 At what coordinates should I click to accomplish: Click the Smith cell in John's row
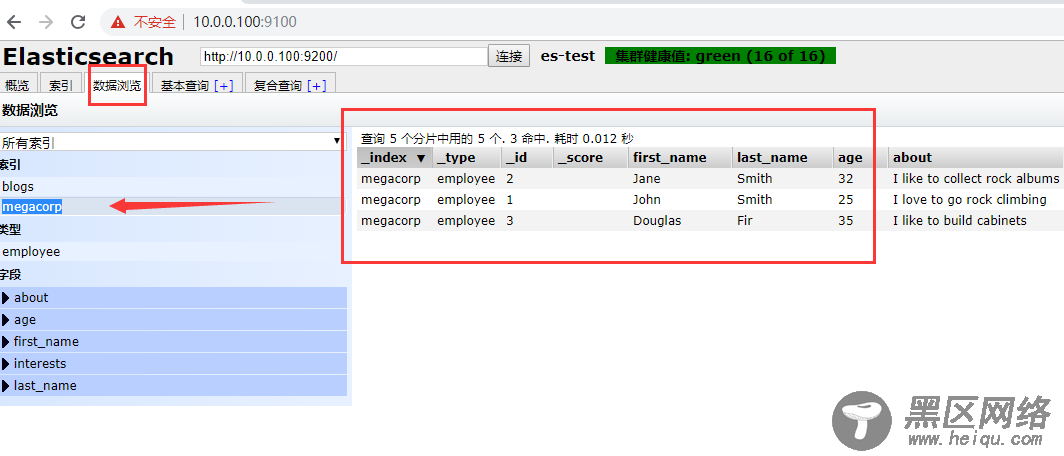coord(755,200)
